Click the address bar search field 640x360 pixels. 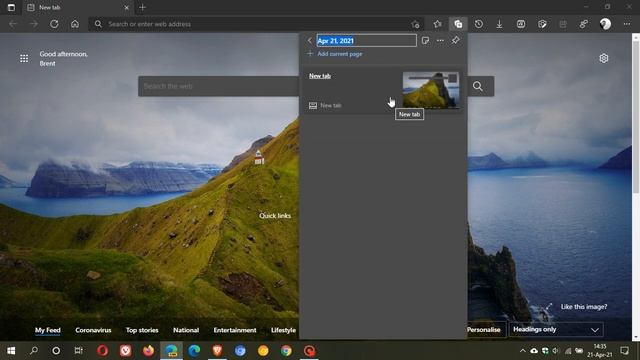pyautogui.click(x=257, y=24)
